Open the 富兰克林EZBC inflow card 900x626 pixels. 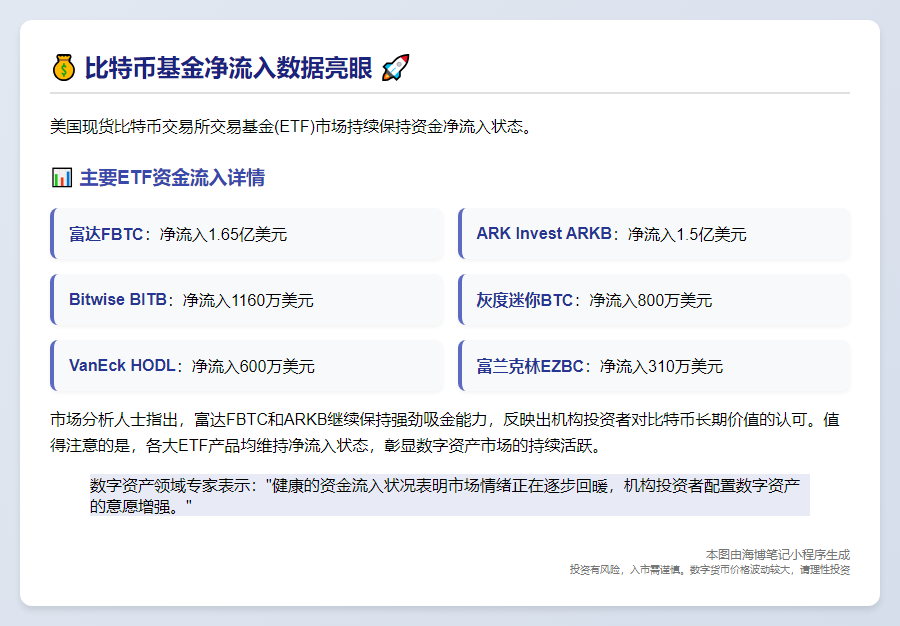click(x=654, y=366)
